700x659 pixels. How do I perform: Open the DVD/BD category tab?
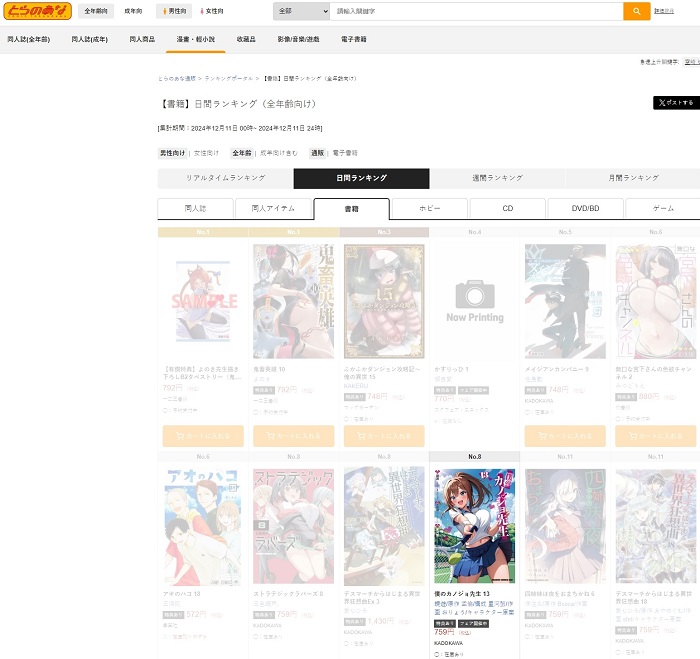coord(585,209)
